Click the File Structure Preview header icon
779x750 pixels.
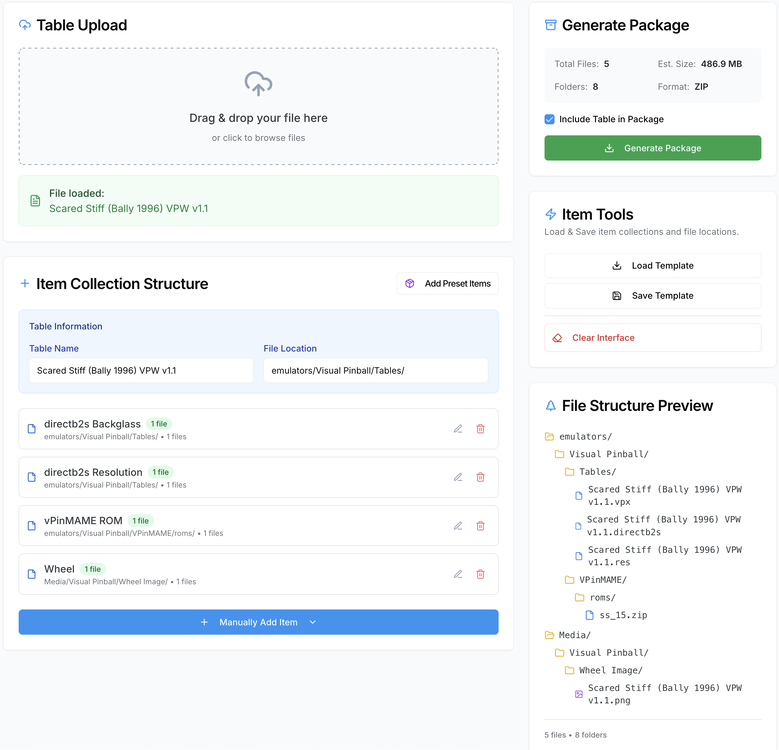pos(550,405)
